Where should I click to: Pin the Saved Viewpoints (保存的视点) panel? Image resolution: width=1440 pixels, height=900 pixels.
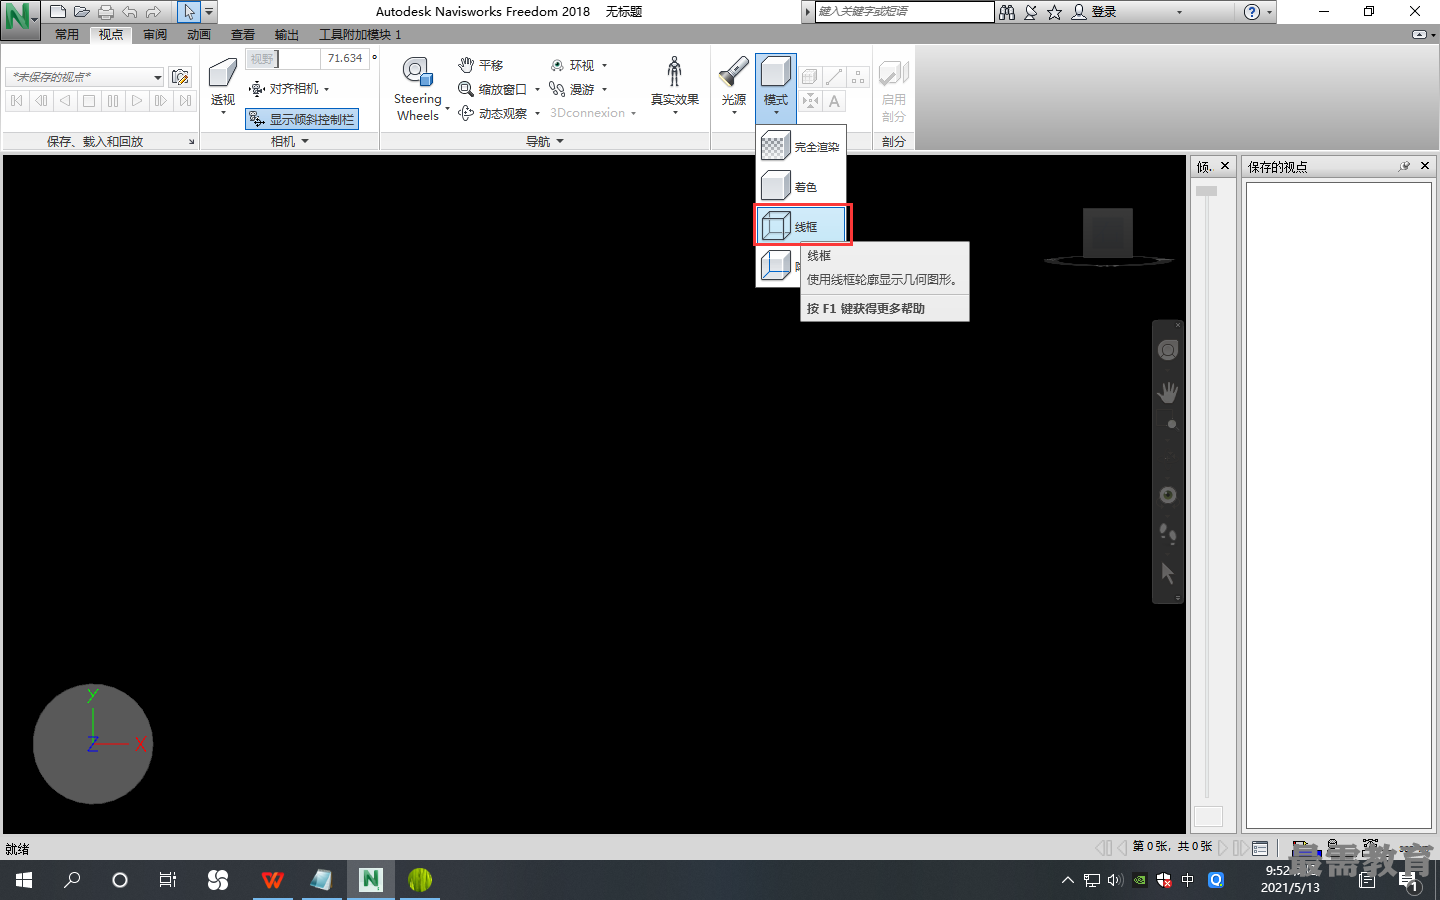pos(1404,166)
